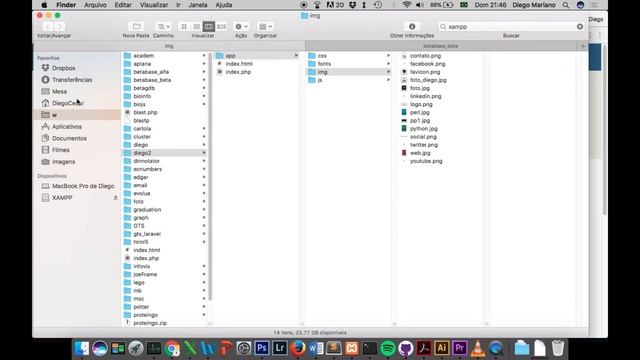Open Filmes in the sidebar
Image resolution: width=640 pixels, height=360 pixels.
60,150
